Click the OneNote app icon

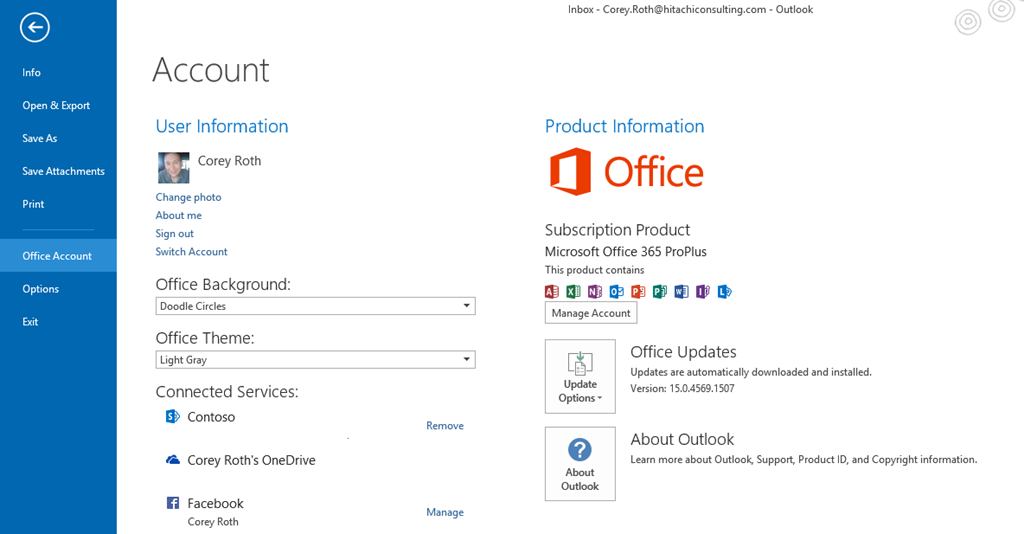[595, 292]
